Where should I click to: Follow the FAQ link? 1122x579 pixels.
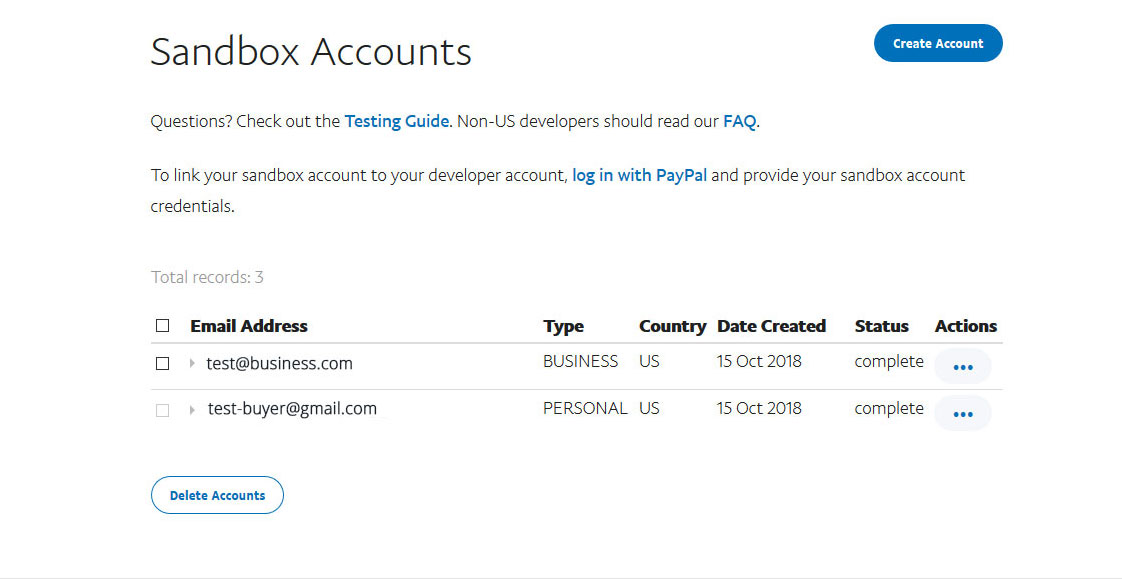coord(739,122)
